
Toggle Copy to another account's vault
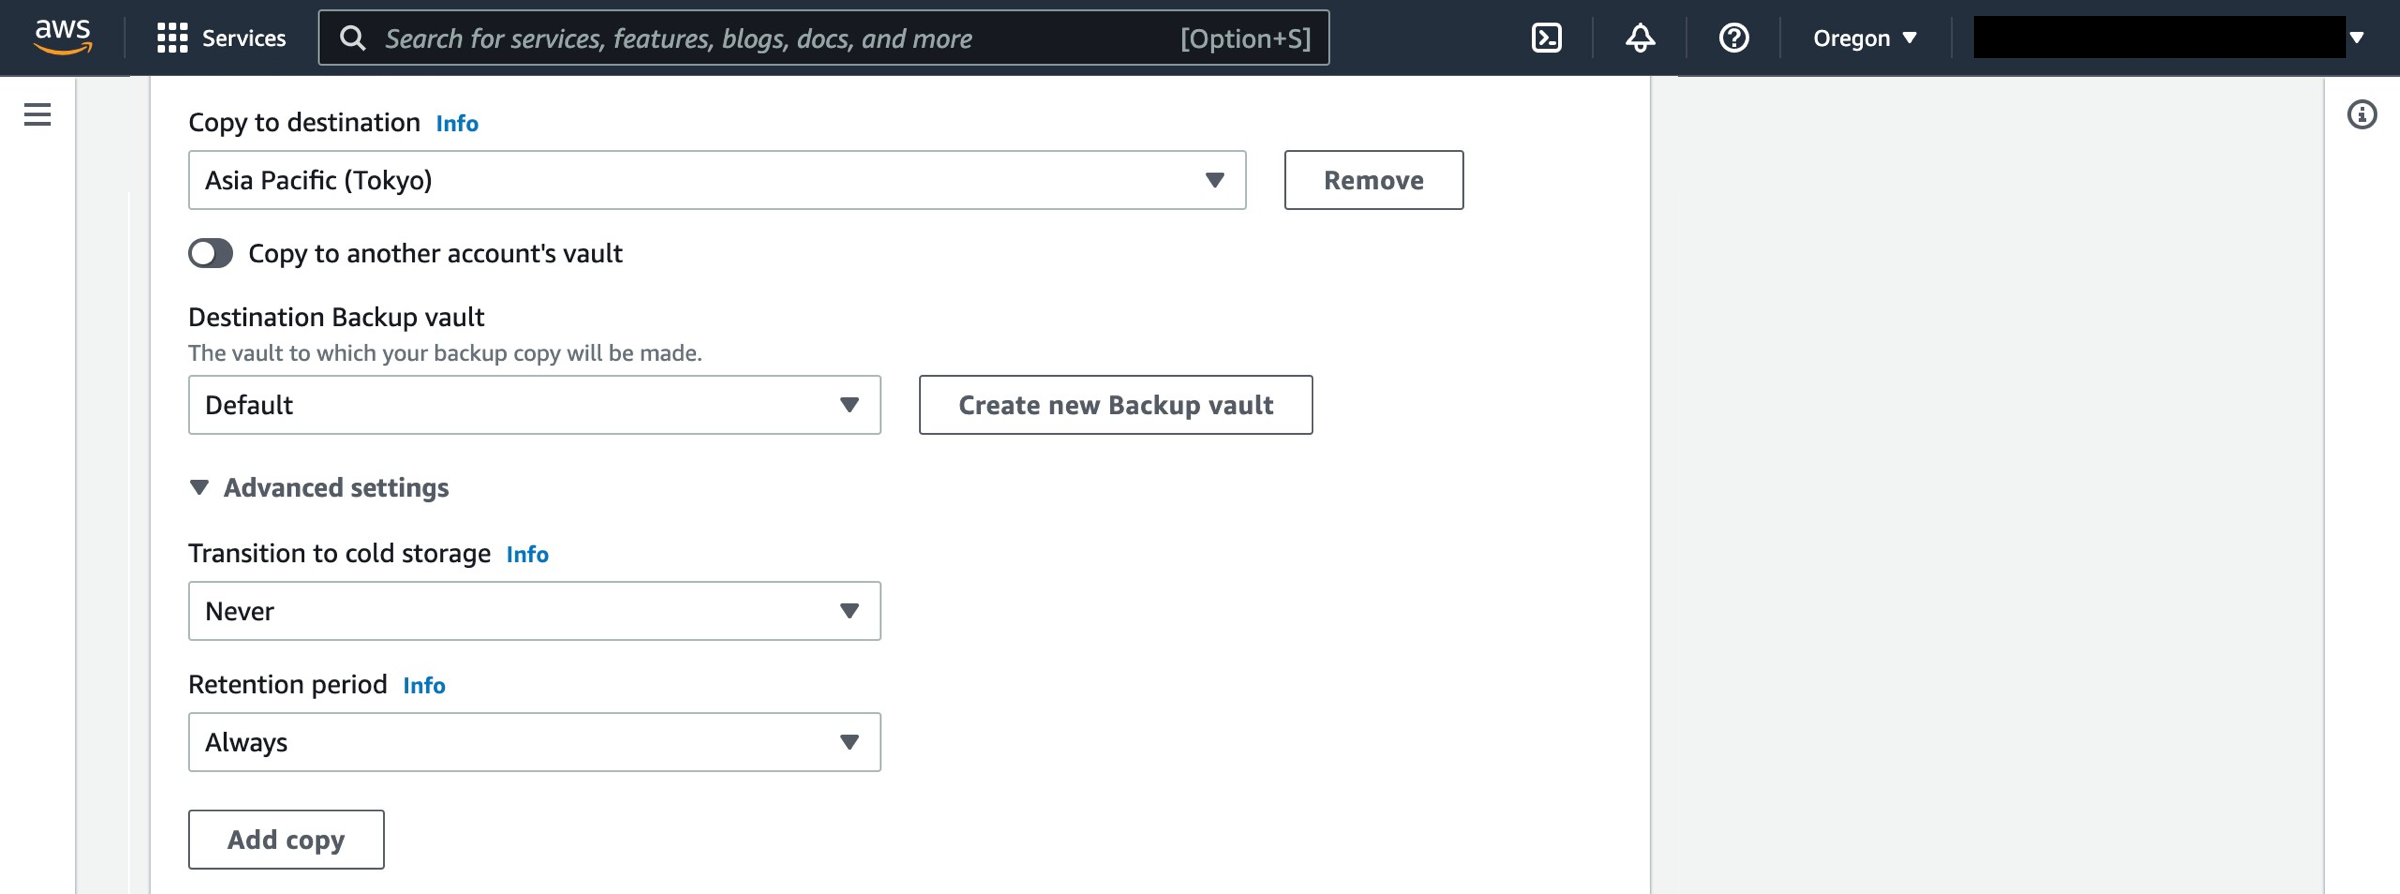[210, 253]
